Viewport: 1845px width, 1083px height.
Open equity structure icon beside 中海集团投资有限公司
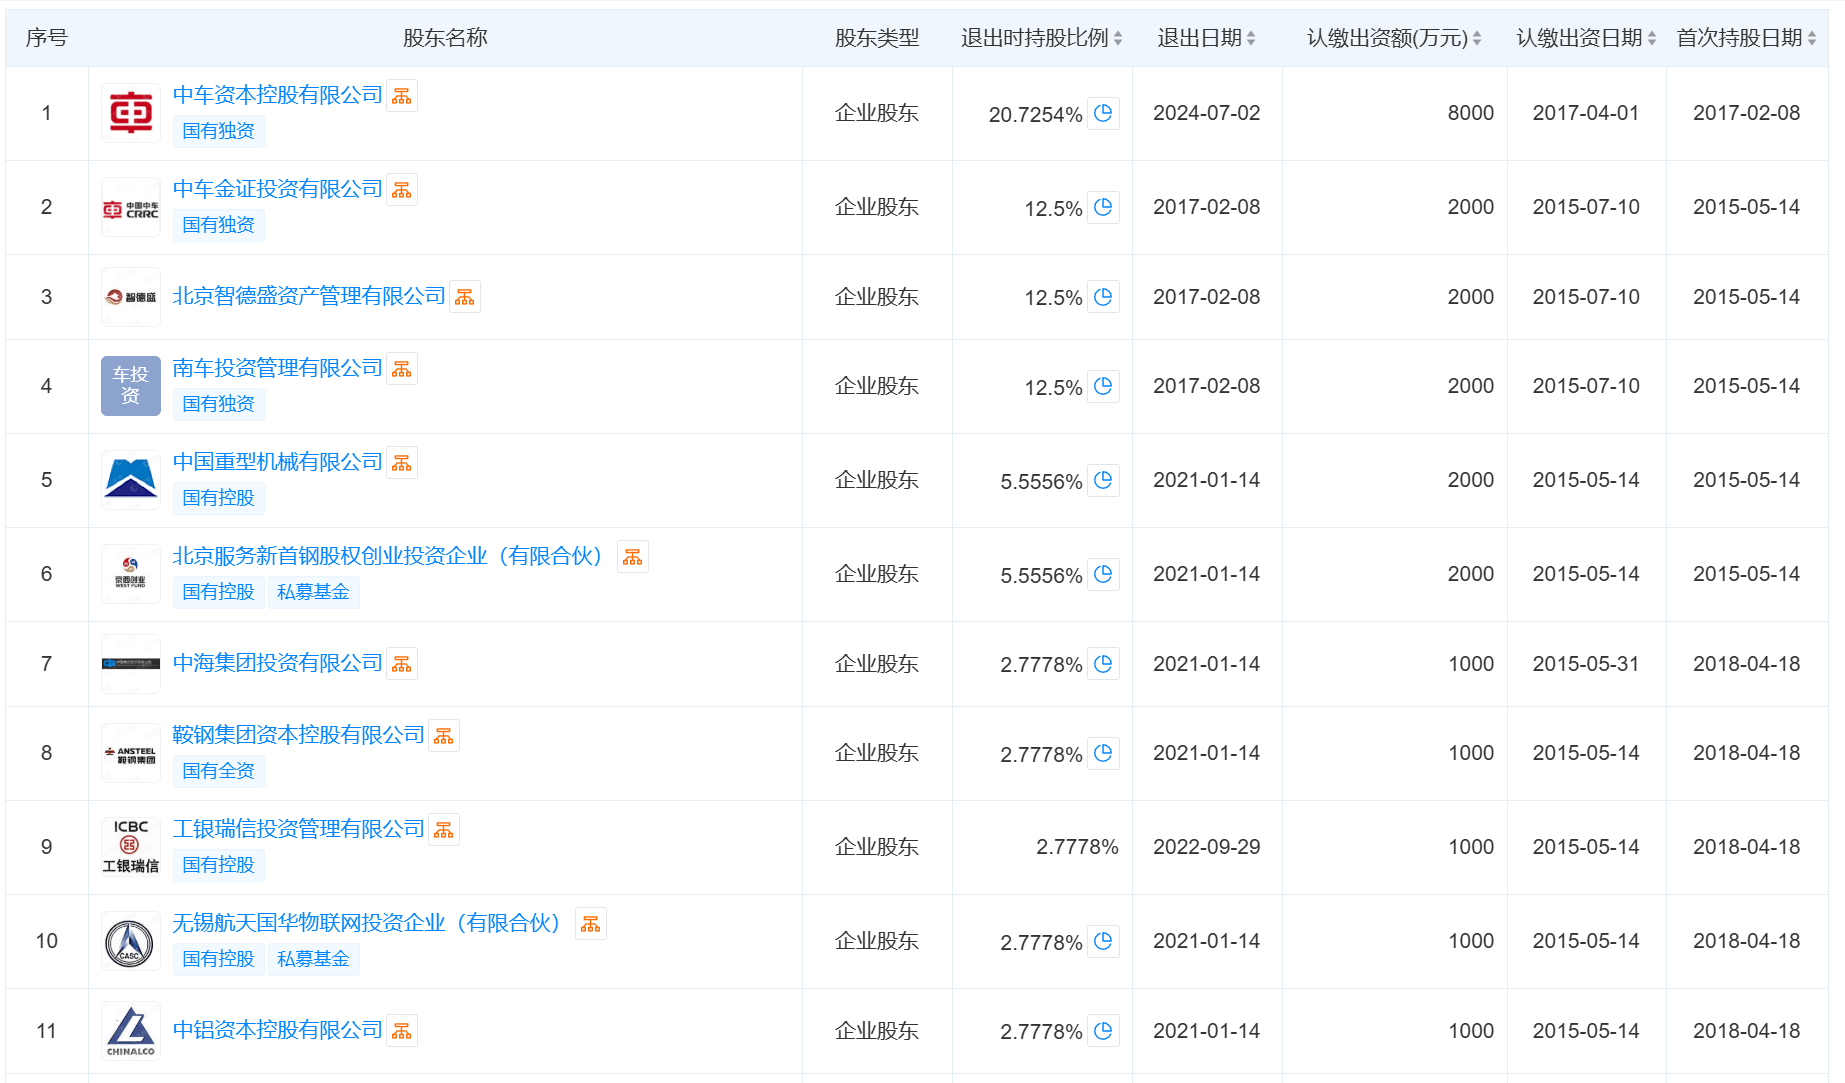tap(402, 664)
